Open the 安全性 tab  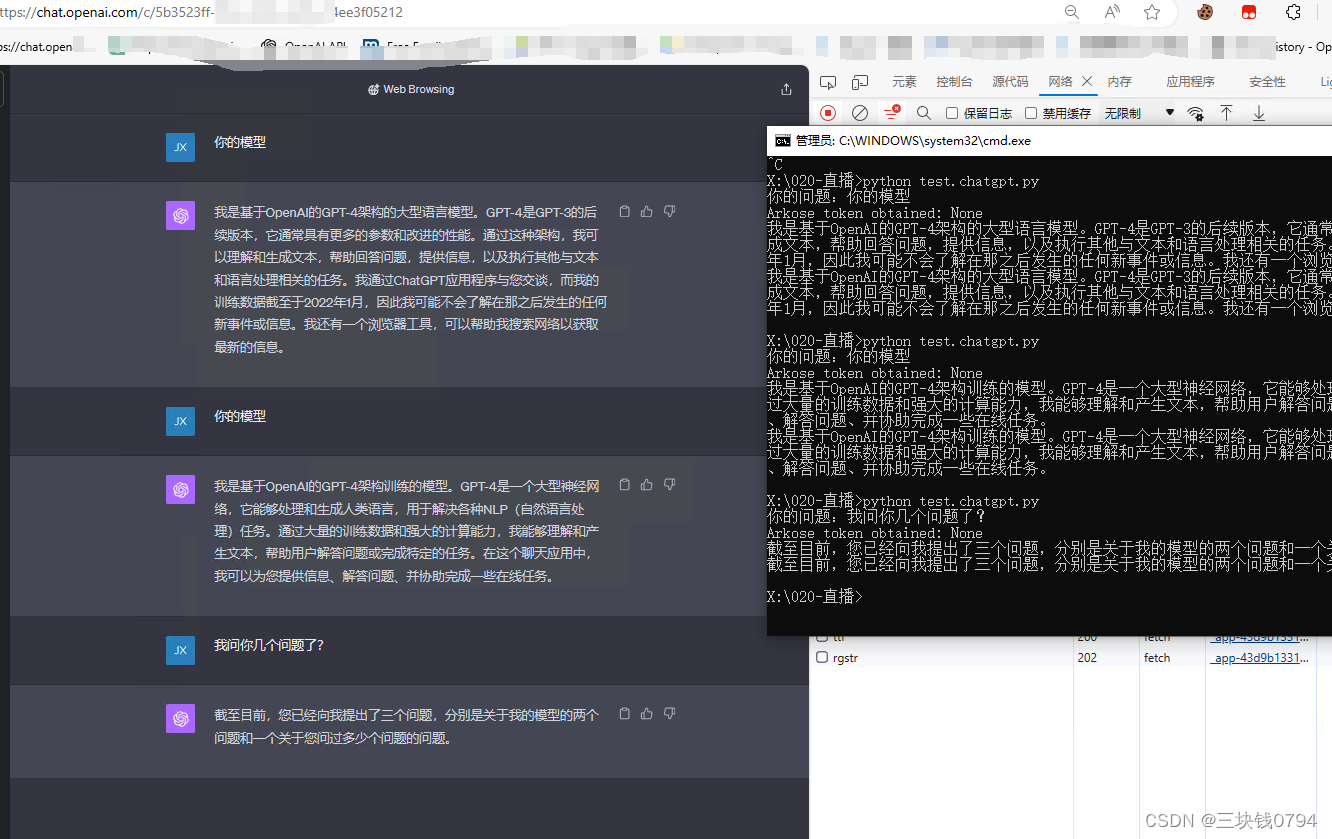click(x=1267, y=82)
